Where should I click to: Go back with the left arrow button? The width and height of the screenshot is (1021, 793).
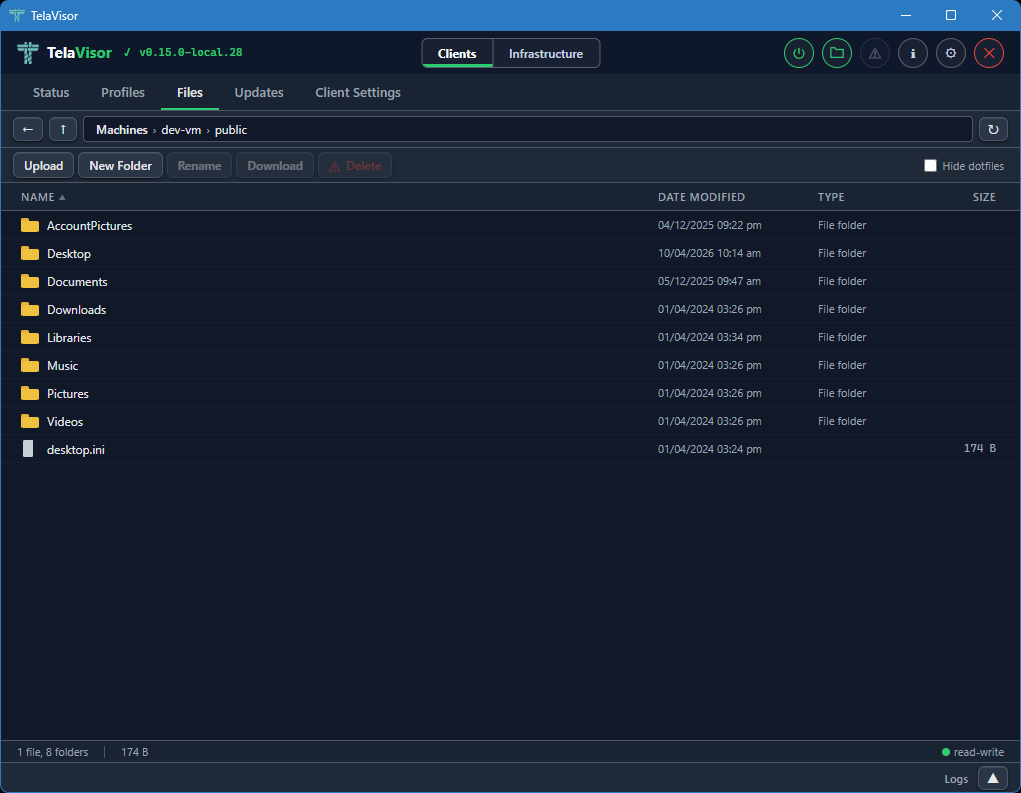(28, 130)
